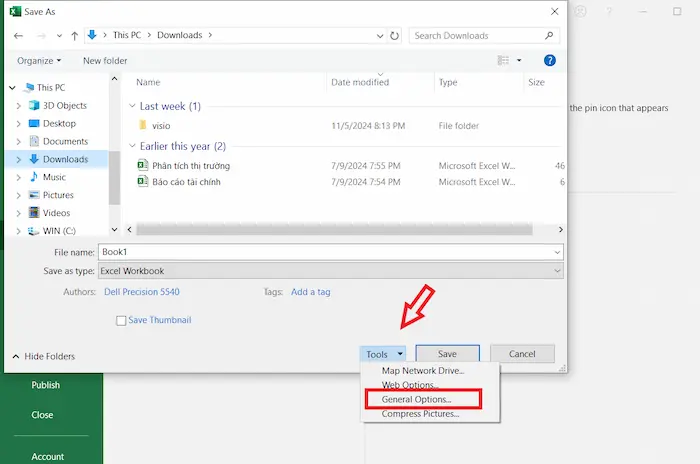Expand the Downloads tree node

pos(18,159)
